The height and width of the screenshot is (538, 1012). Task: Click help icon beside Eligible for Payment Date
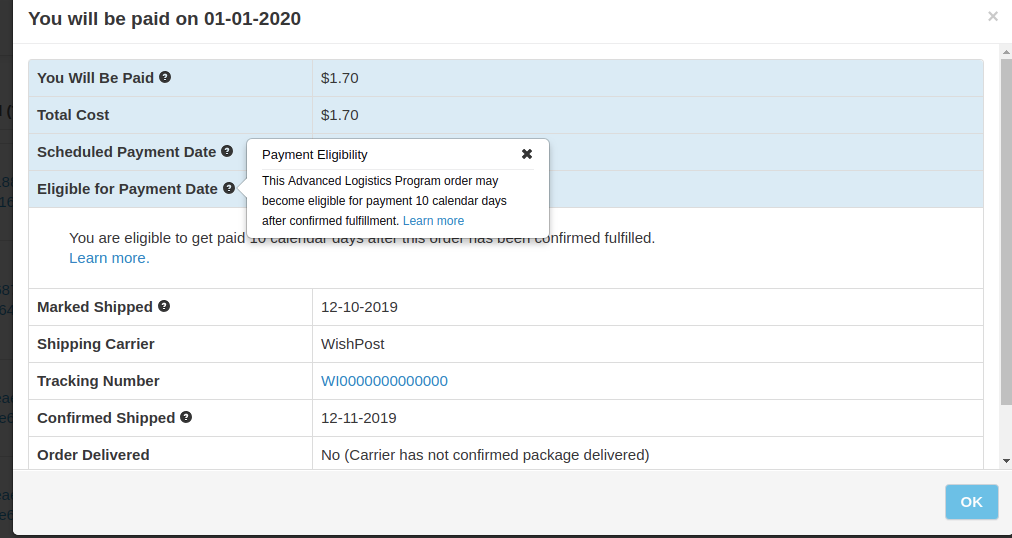[229, 188]
